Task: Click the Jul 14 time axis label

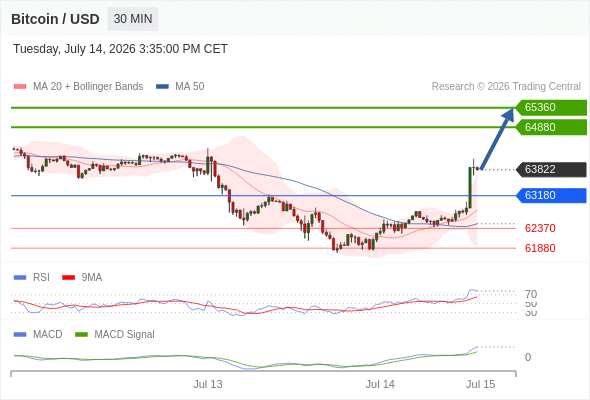Action: (x=380, y=384)
